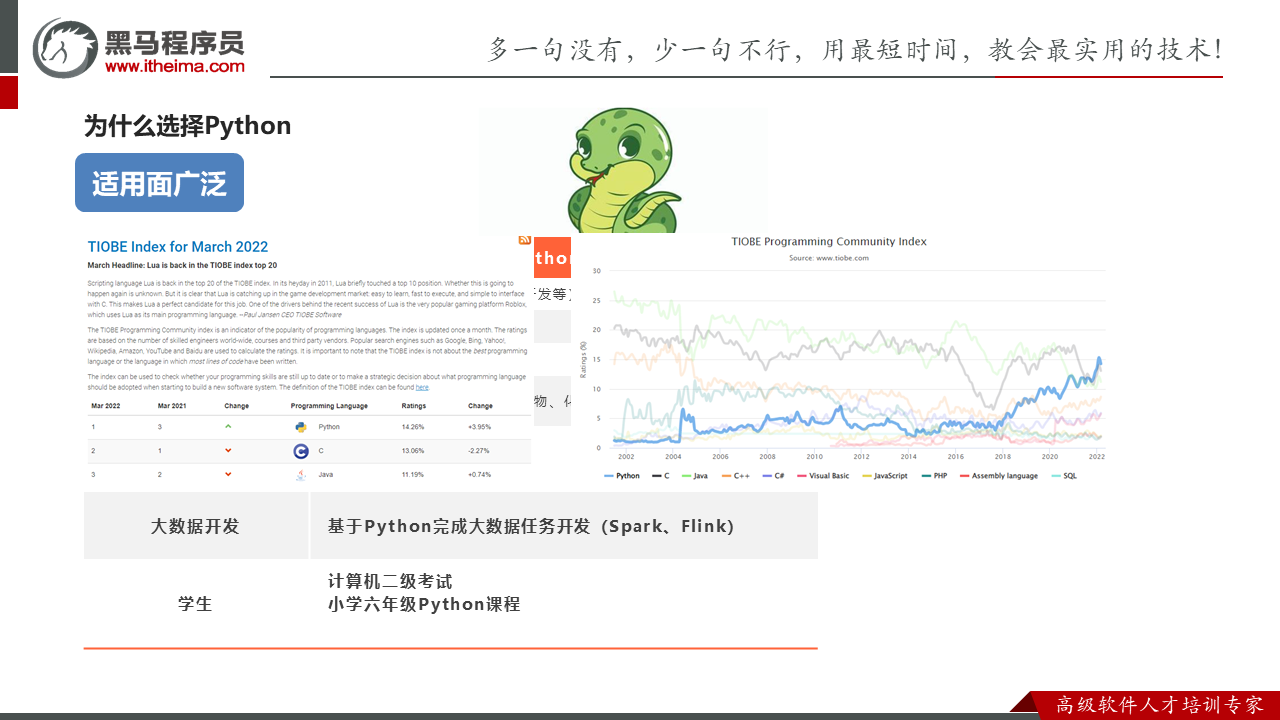Open the www.itheima.com link

[174, 66]
